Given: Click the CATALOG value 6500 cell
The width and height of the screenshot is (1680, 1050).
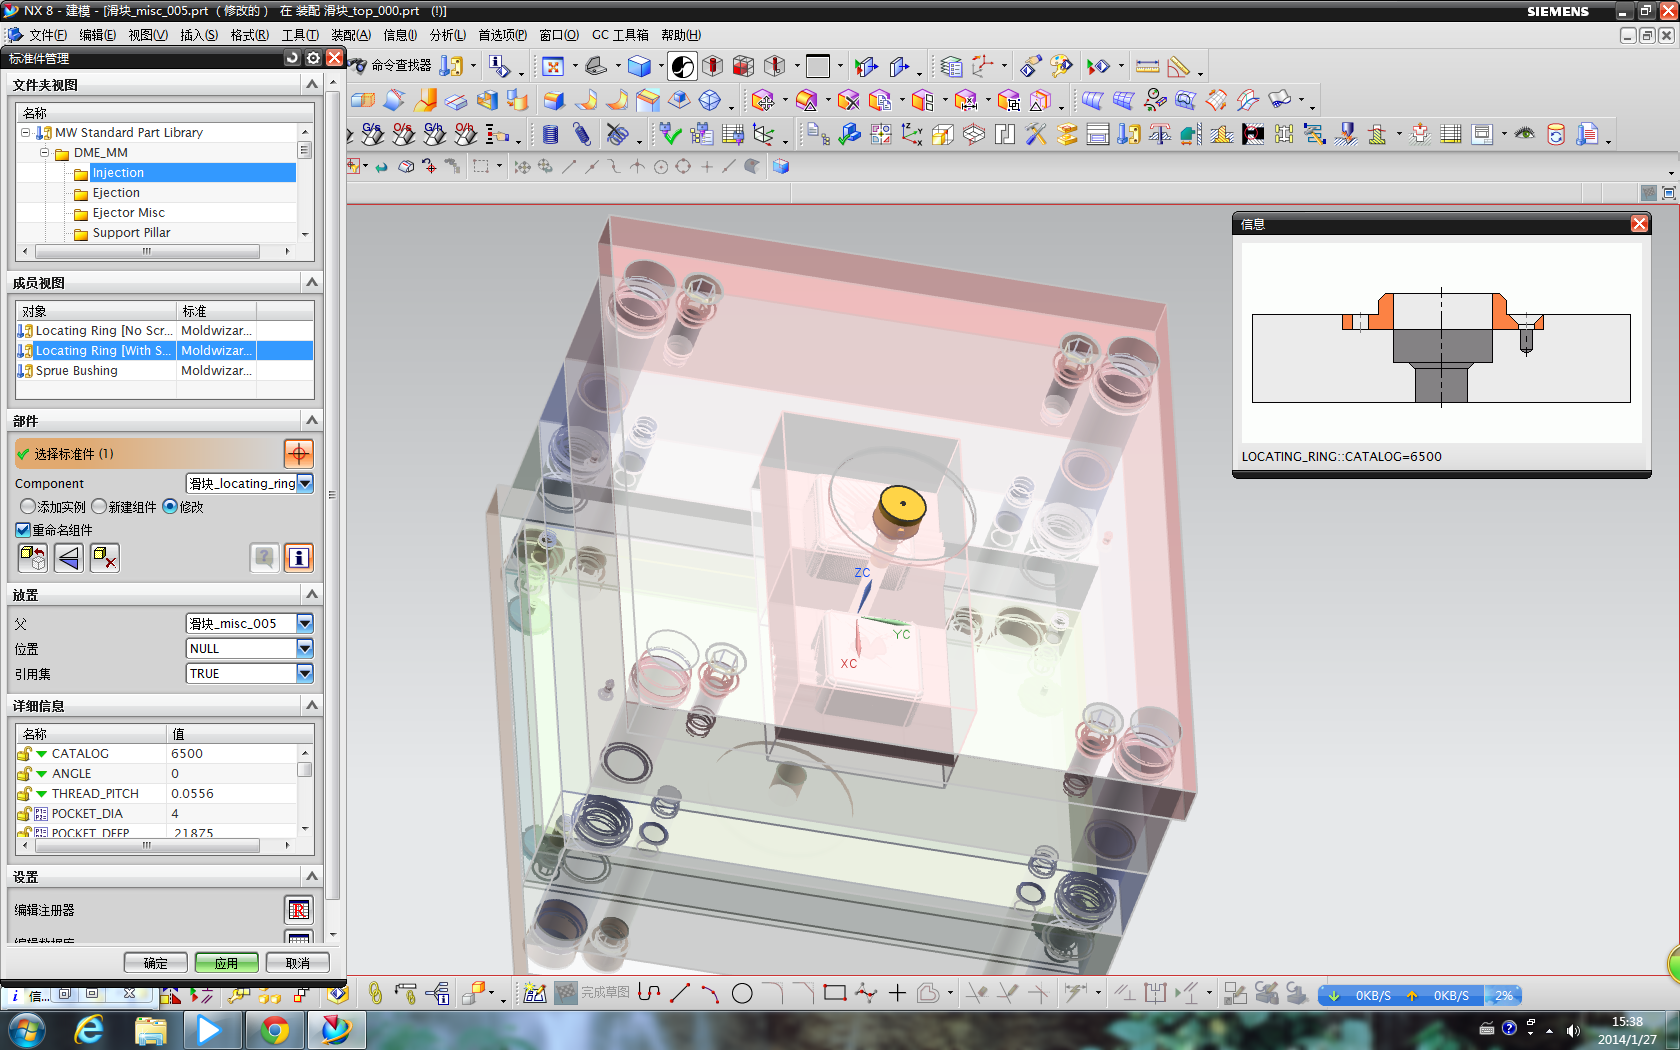Looking at the screenshot, I should (232, 754).
